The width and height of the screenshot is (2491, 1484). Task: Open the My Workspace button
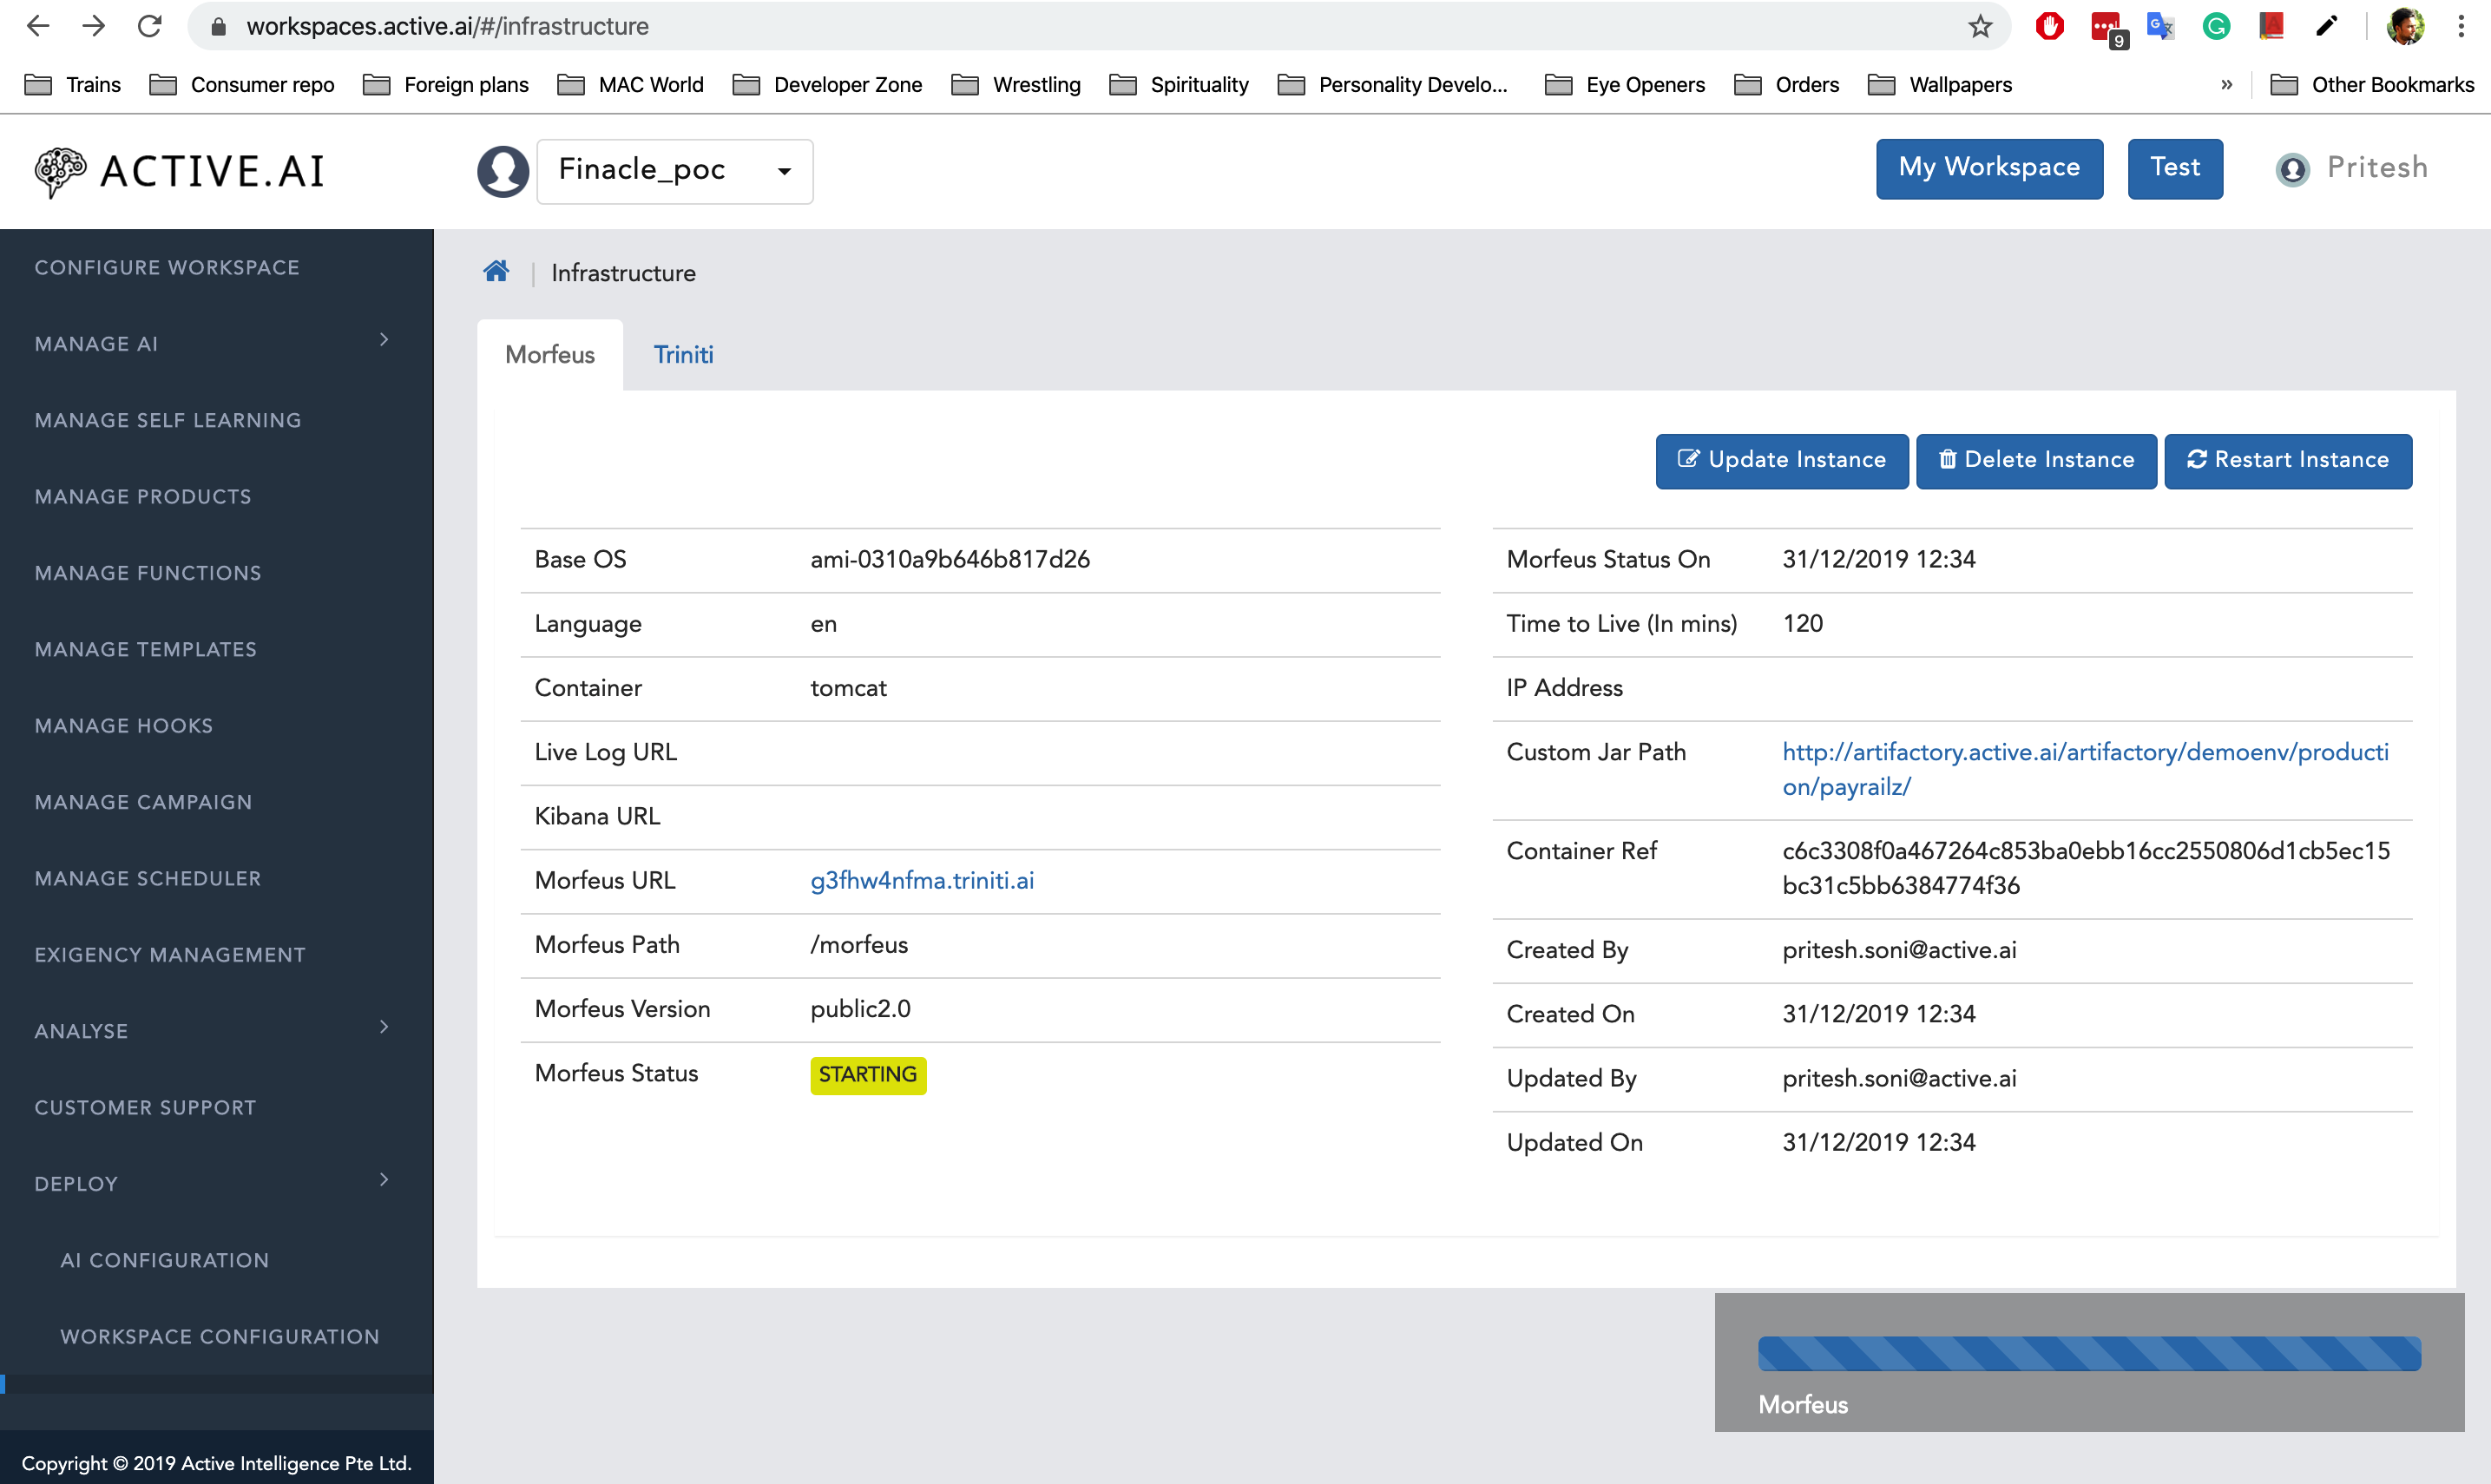(1989, 168)
